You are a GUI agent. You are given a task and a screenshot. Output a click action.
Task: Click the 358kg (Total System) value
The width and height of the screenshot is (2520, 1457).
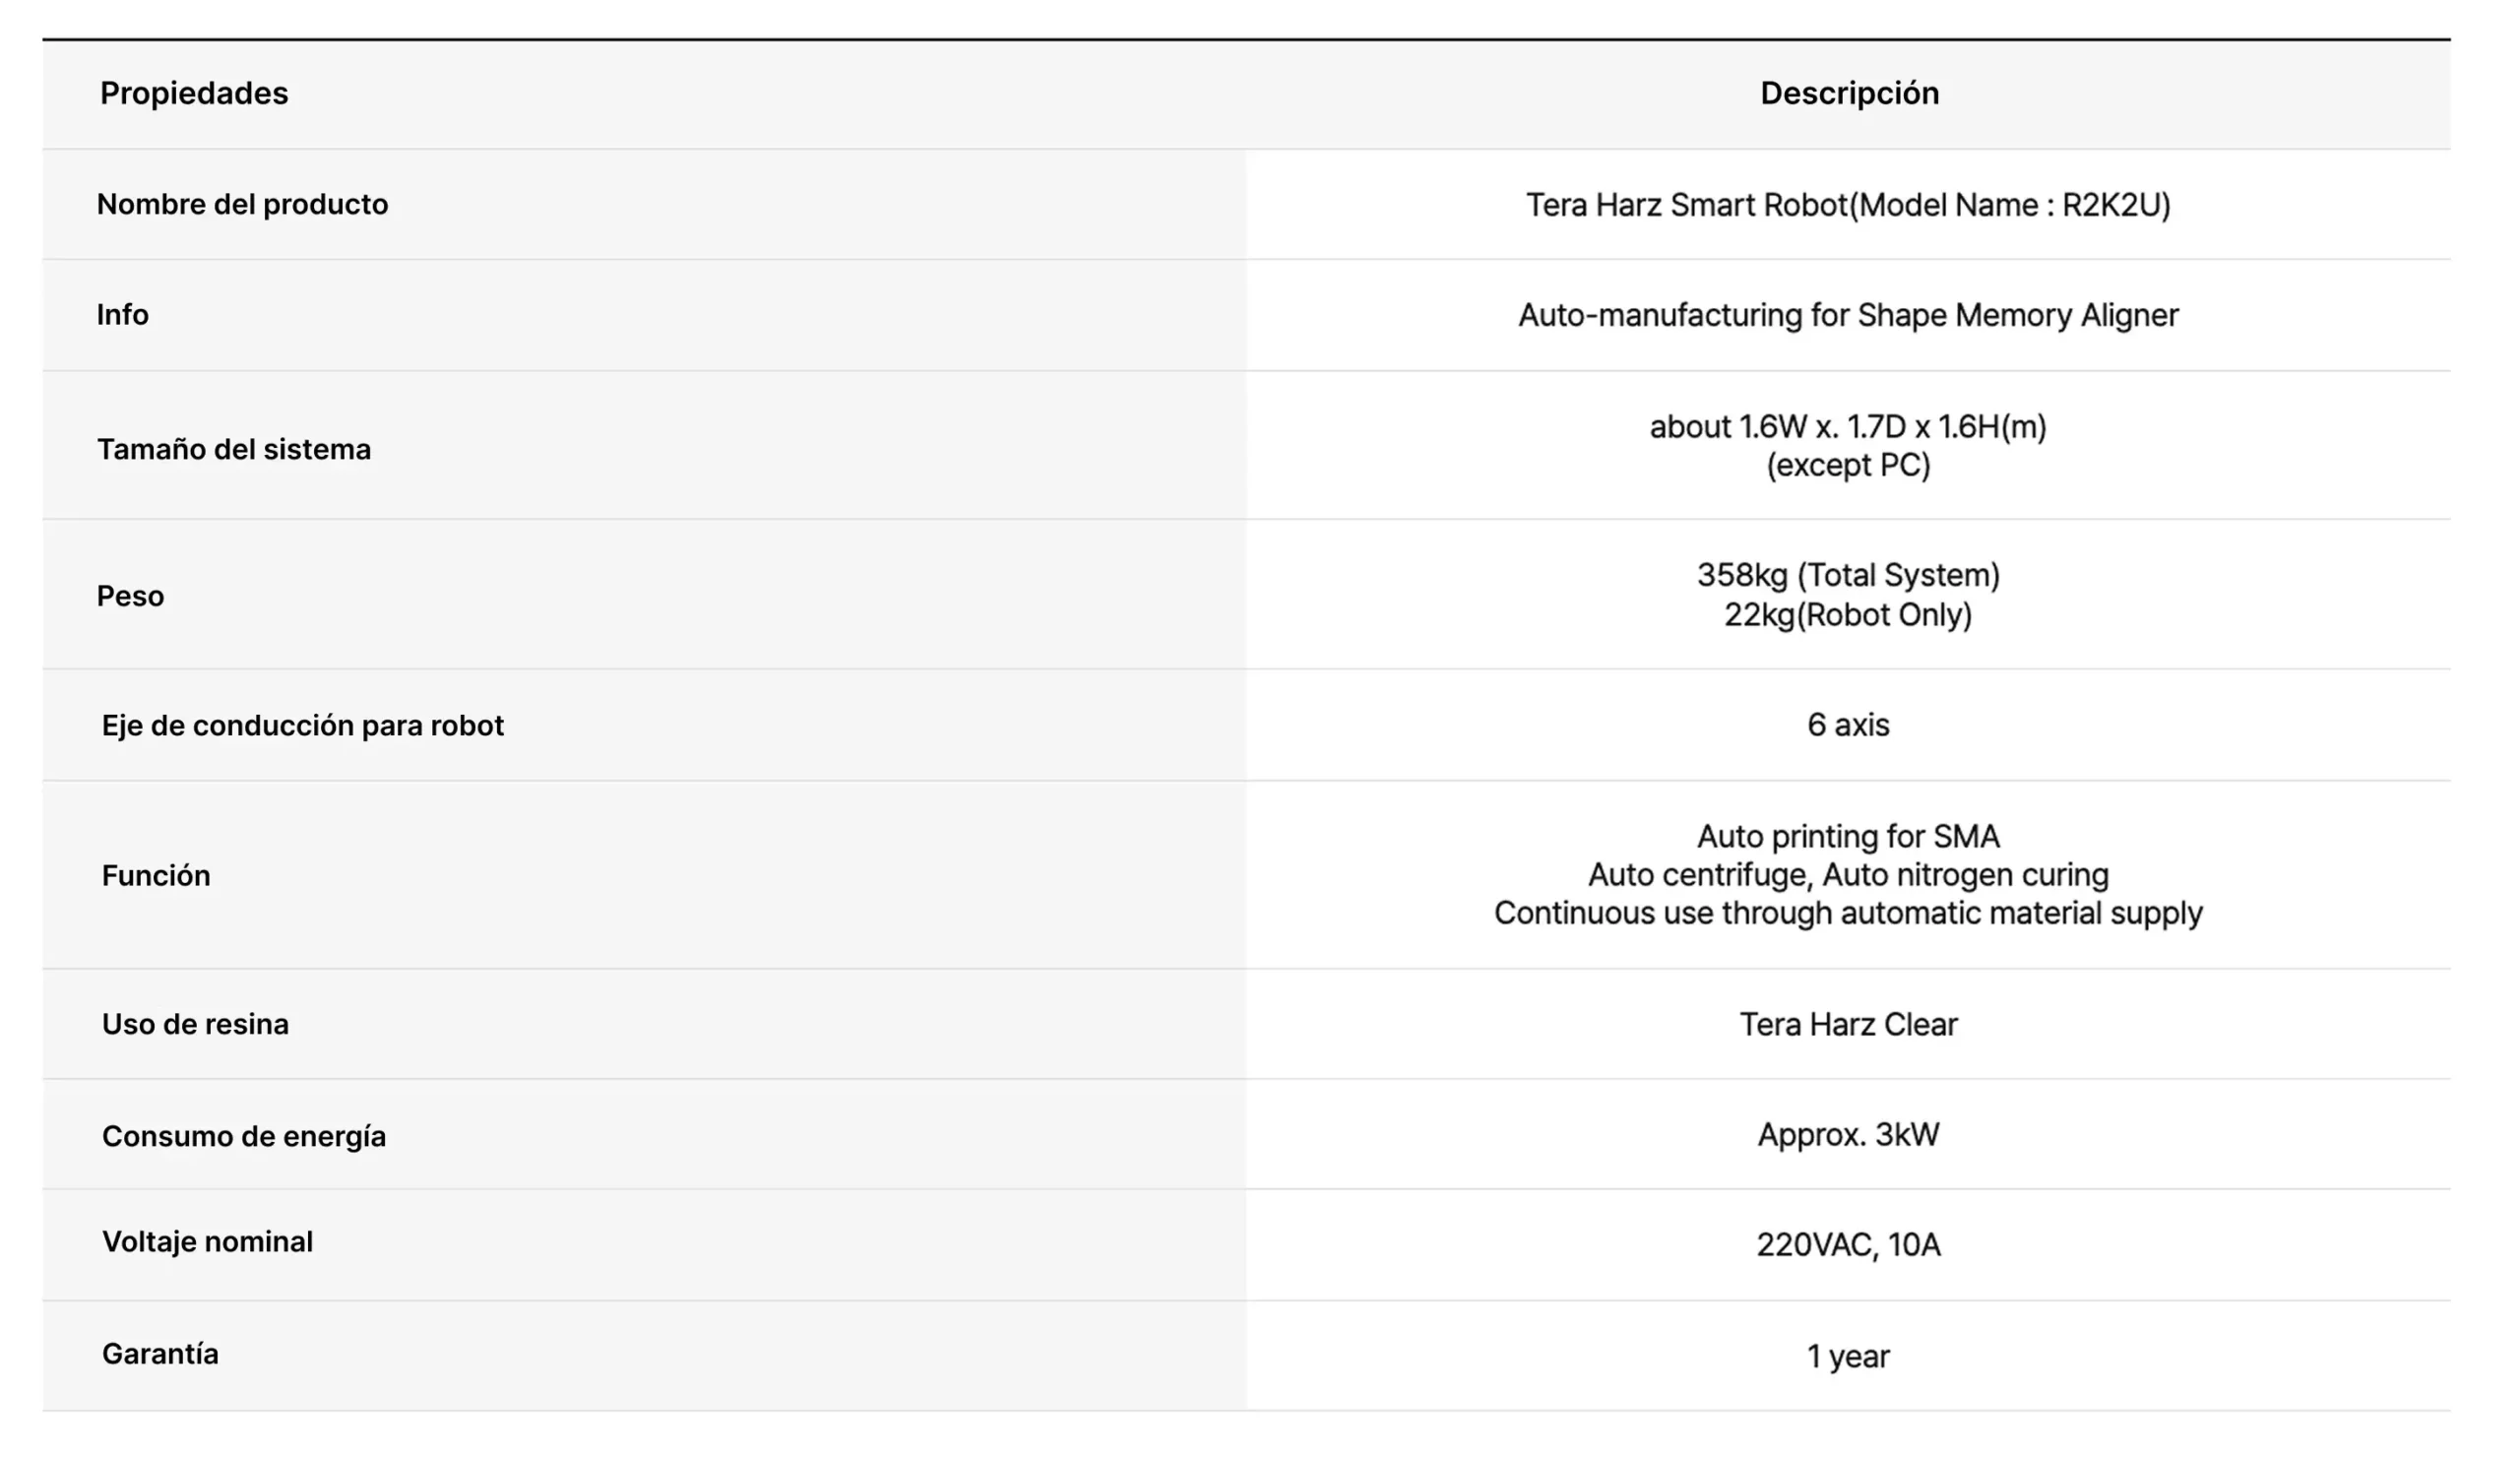click(1848, 575)
